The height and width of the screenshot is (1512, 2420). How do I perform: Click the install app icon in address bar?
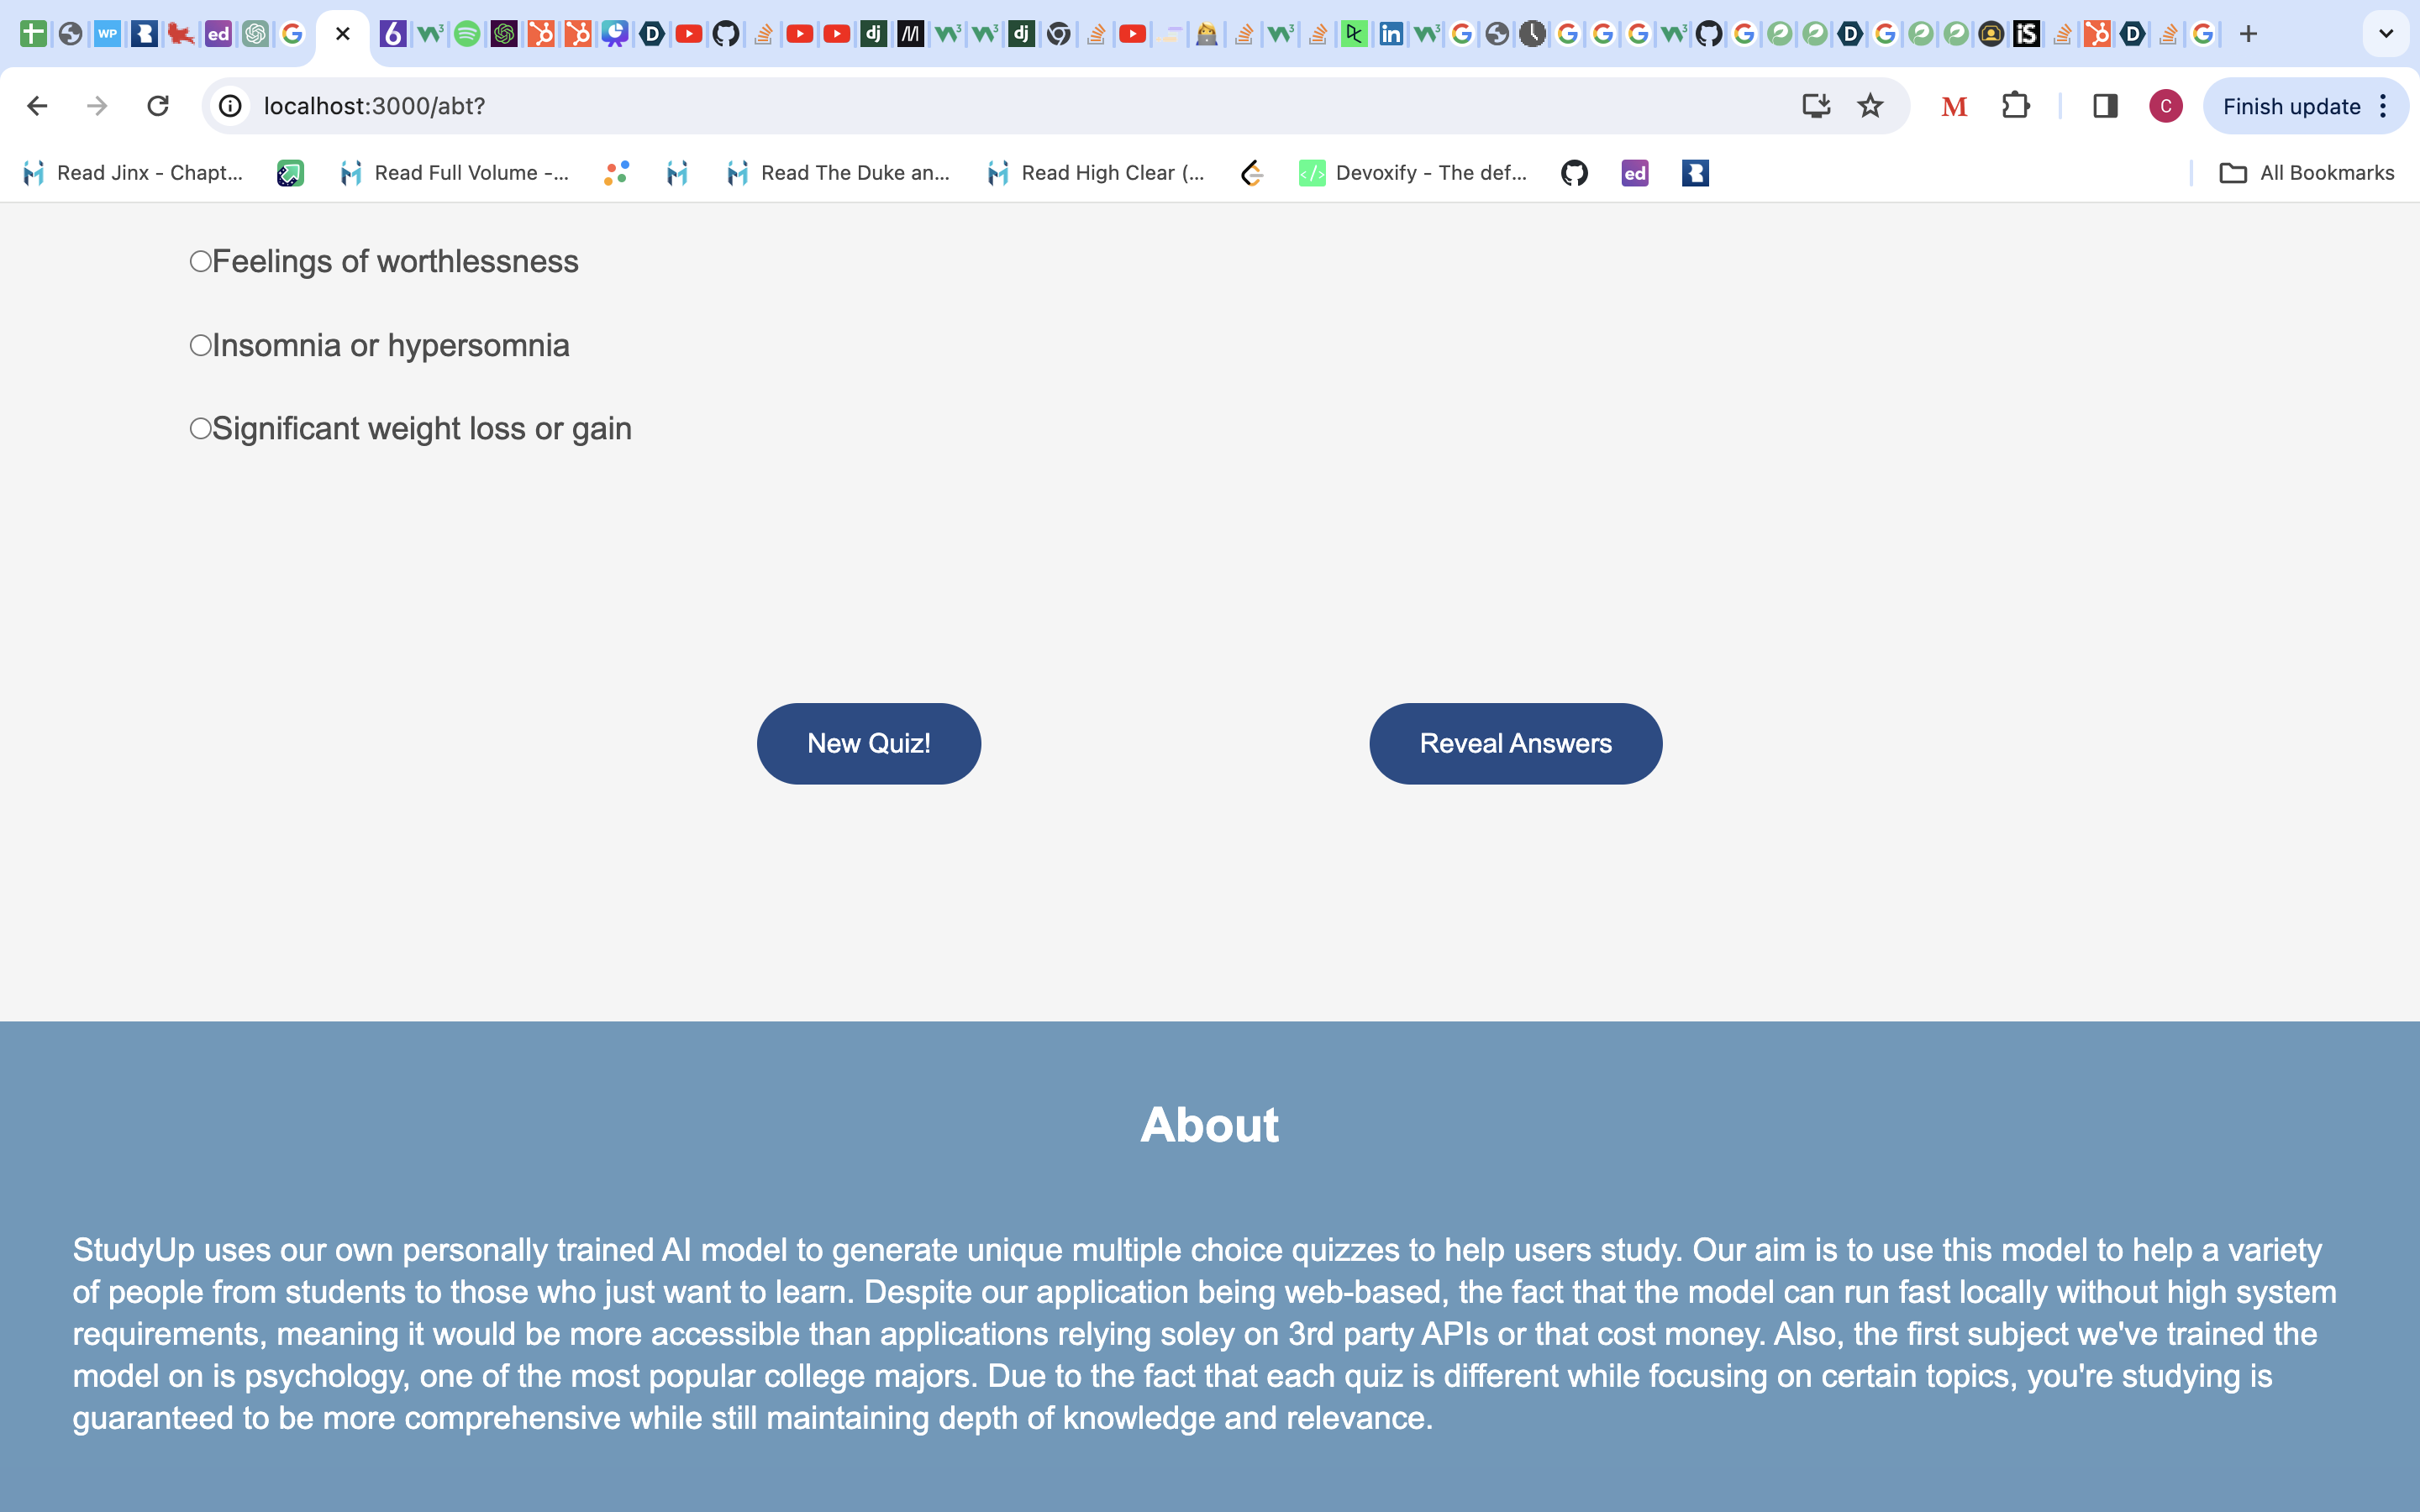tap(1816, 106)
